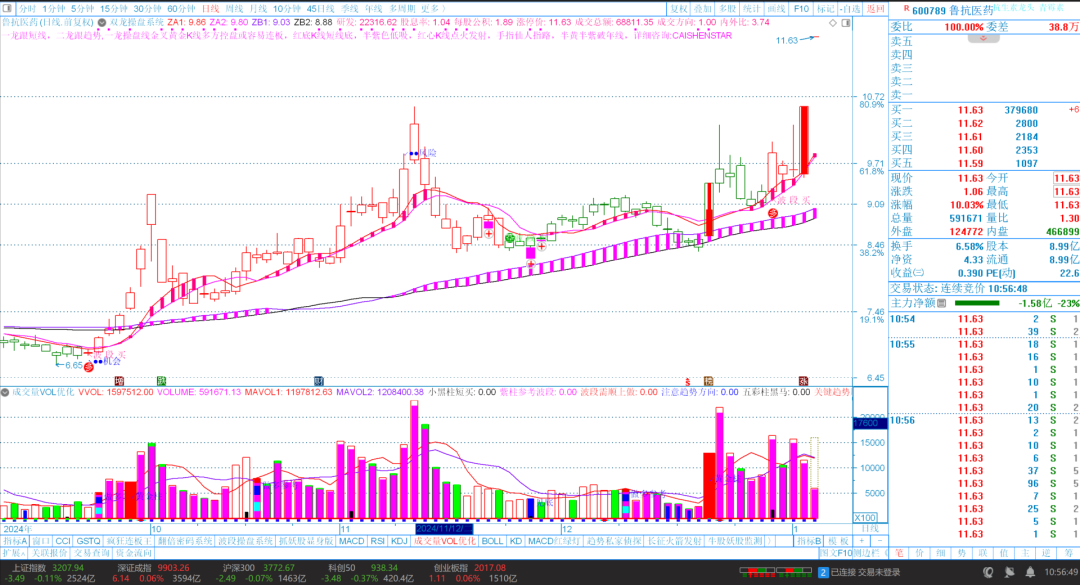Select the CCI indicator tab
This screenshot has height=585, width=1080.
63,541
